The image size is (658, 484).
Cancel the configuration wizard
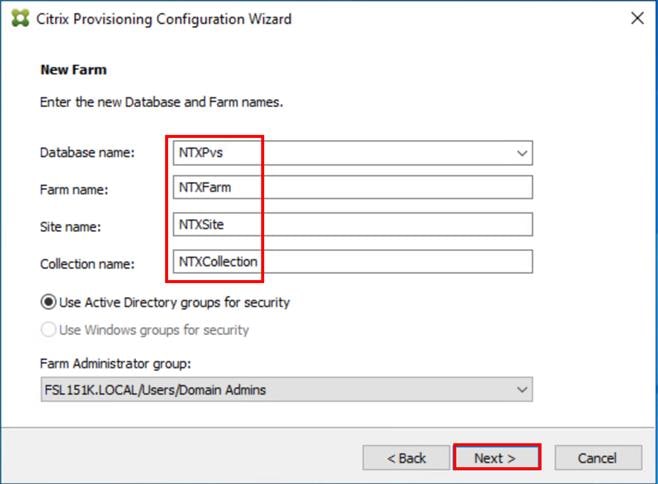(x=598, y=458)
